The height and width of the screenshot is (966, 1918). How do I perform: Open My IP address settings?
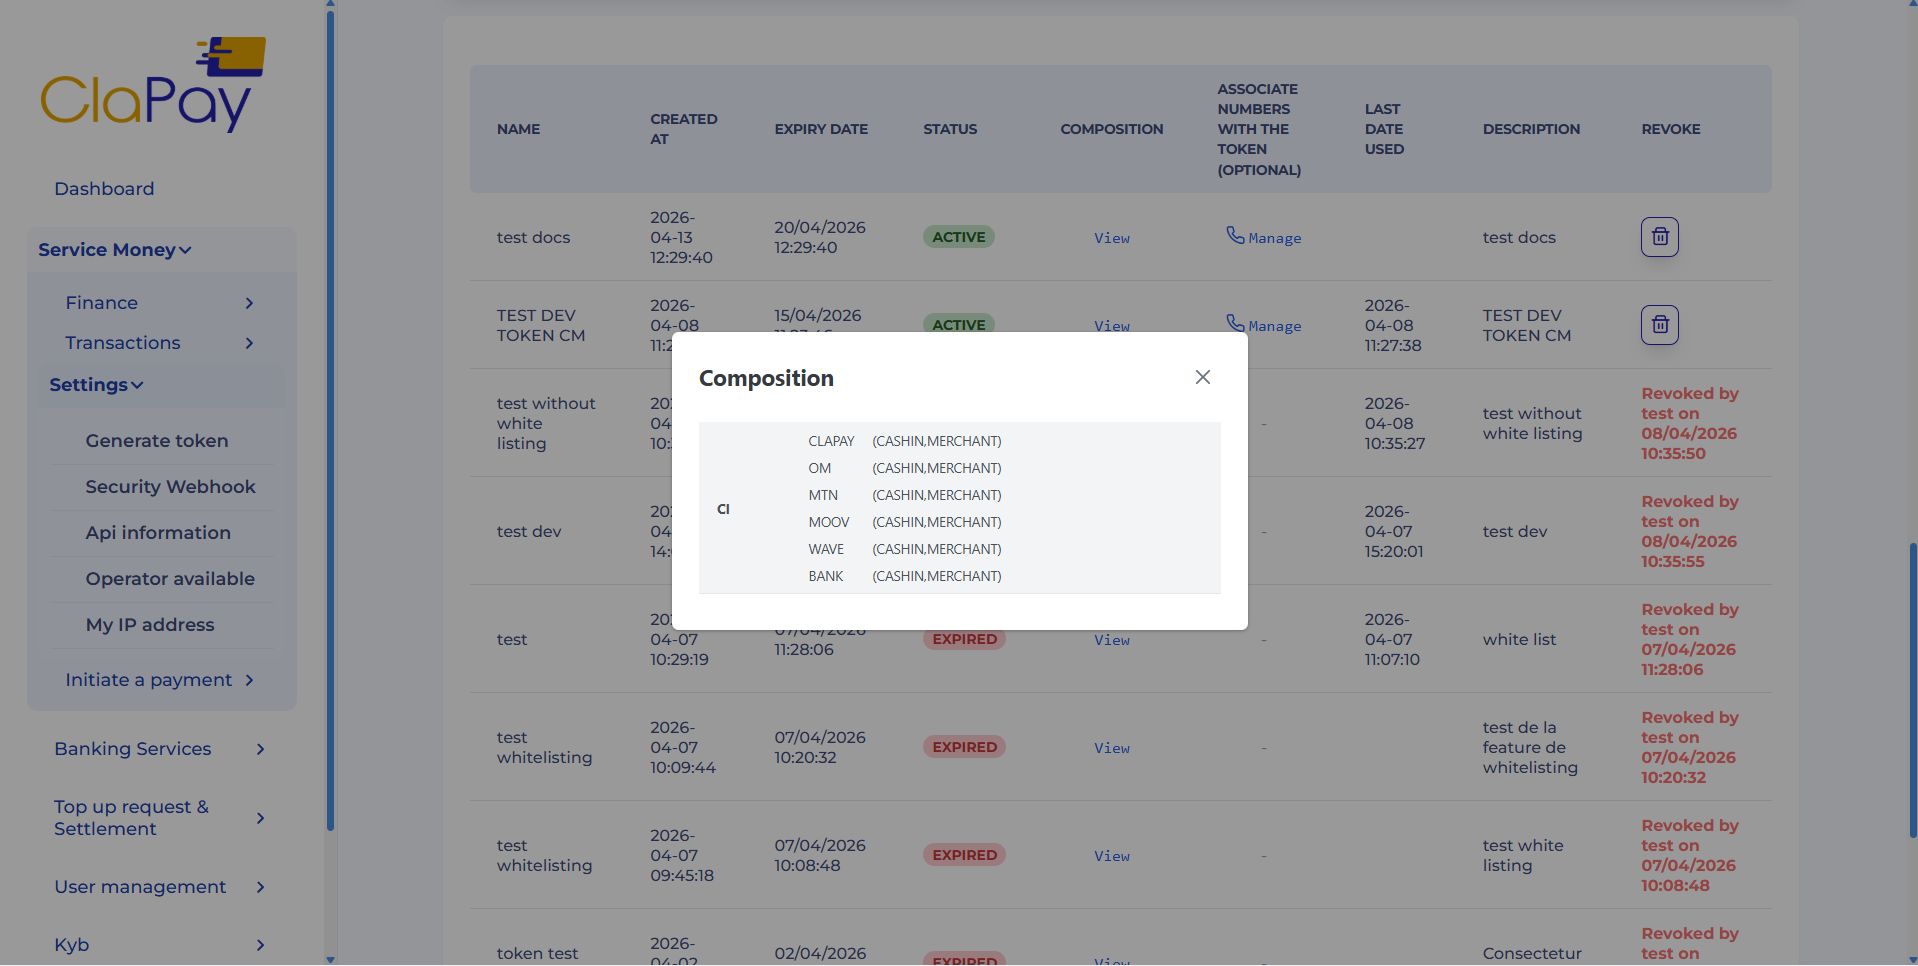(x=150, y=624)
